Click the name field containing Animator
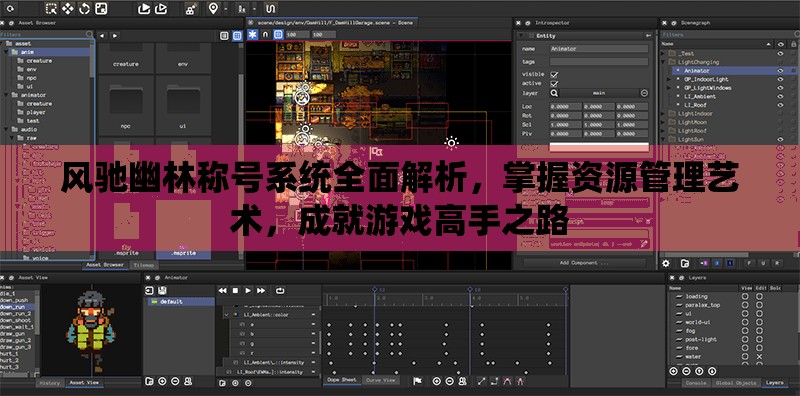Image resolution: width=800 pixels, height=396 pixels. click(x=599, y=49)
